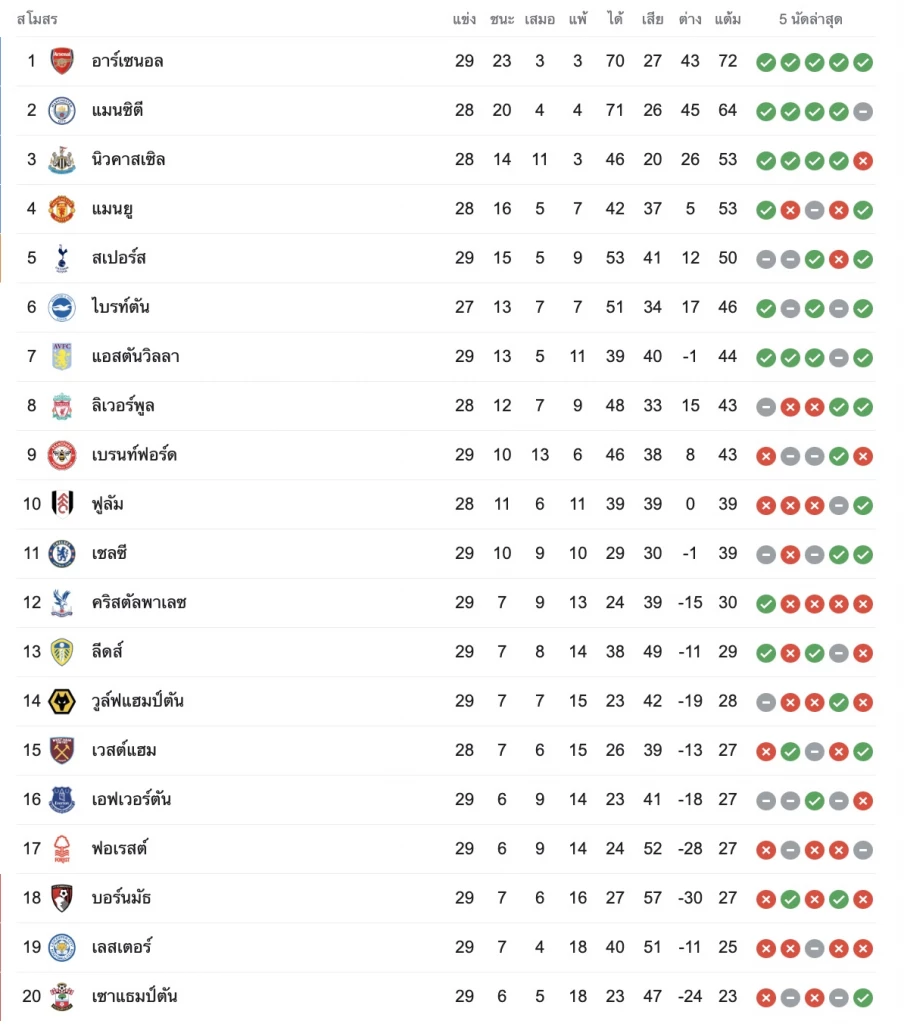The height and width of the screenshot is (1024, 904).
Task: Click the สโมสร column header
Action: click(x=37, y=20)
